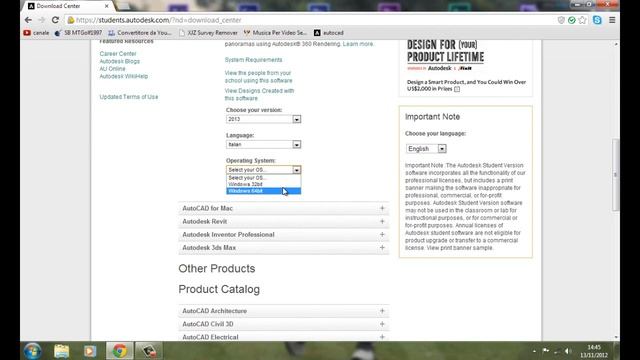Image resolution: width=640 pixels, height=360 pixels.
Task: Expand the AutoCAD for Mac section
Action: pos(284,208)
